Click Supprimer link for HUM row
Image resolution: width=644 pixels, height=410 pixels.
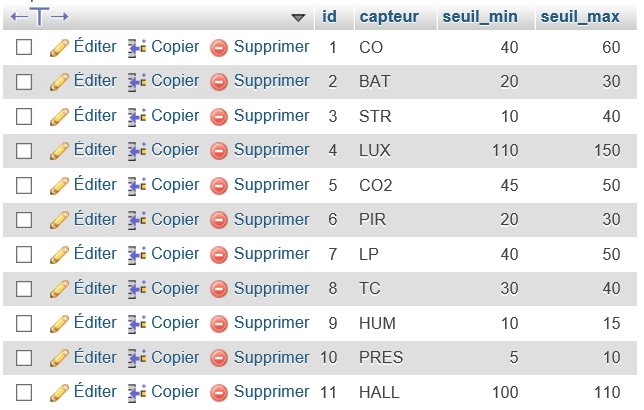tap(271, 323)
